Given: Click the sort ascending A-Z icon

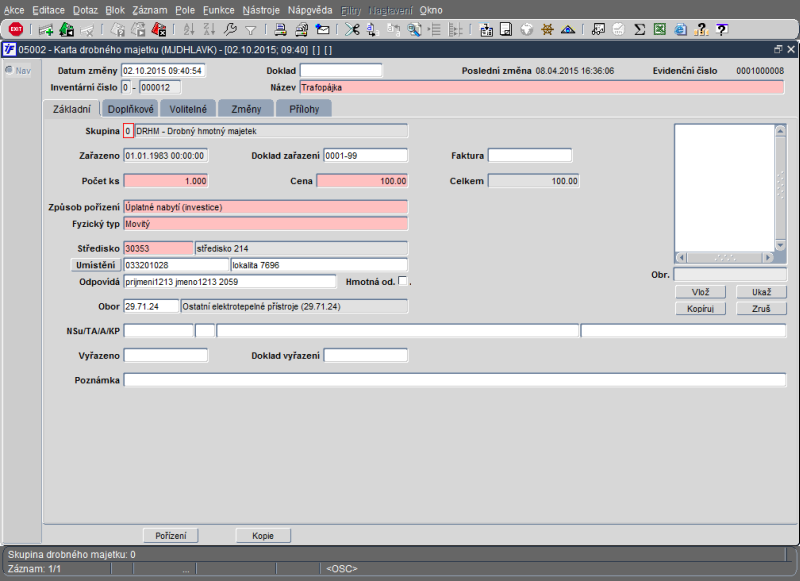Looking at the screenshot, I should click(189, 30).
